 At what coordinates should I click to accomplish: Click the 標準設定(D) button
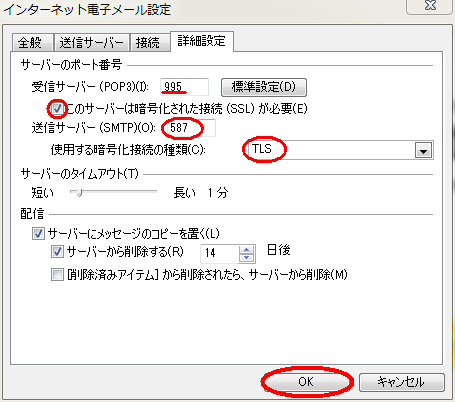point(264,87)
